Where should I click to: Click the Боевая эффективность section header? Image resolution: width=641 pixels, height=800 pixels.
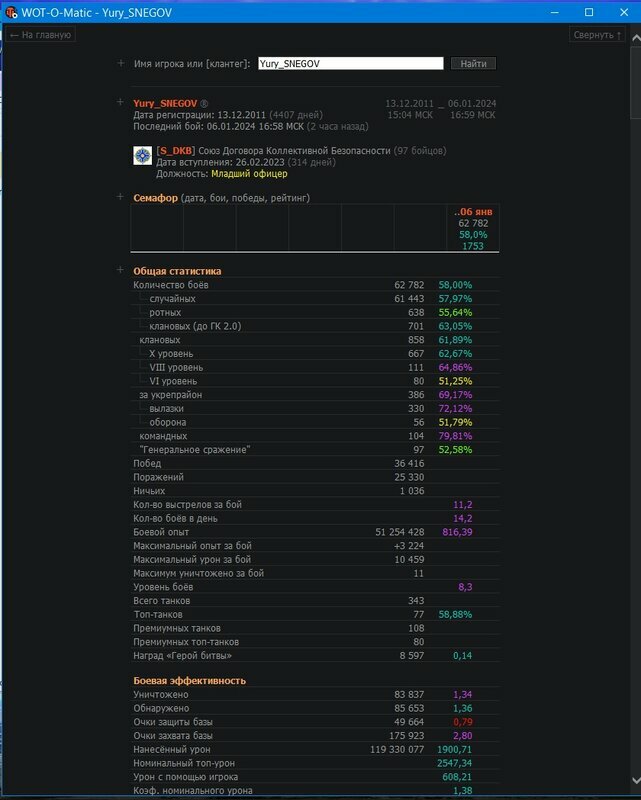click(189, 681)
